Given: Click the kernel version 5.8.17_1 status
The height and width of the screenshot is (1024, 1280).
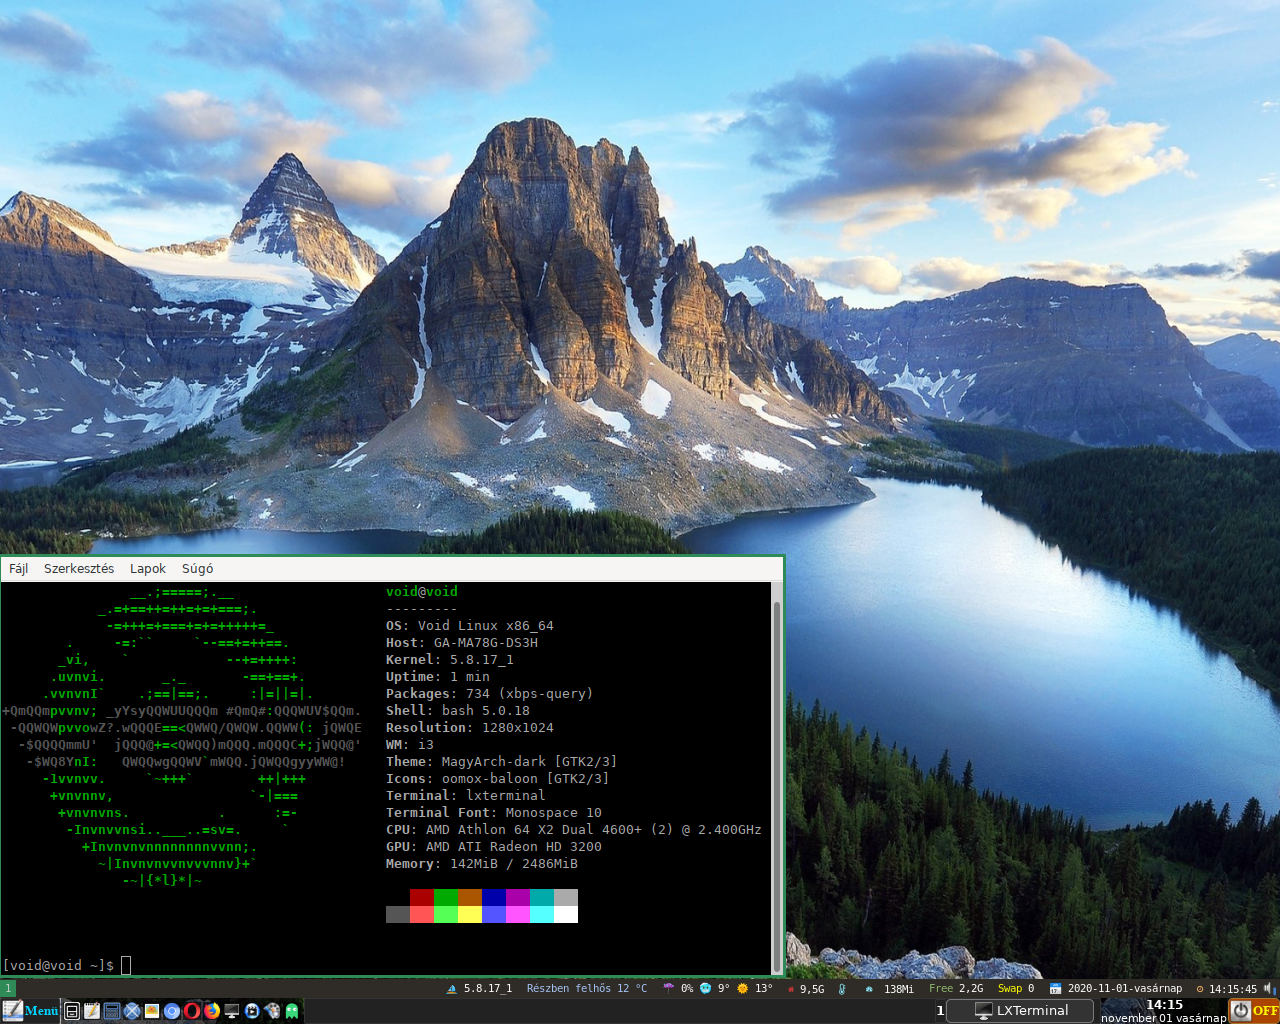Looking at the screenshot, I should [487, 989].
